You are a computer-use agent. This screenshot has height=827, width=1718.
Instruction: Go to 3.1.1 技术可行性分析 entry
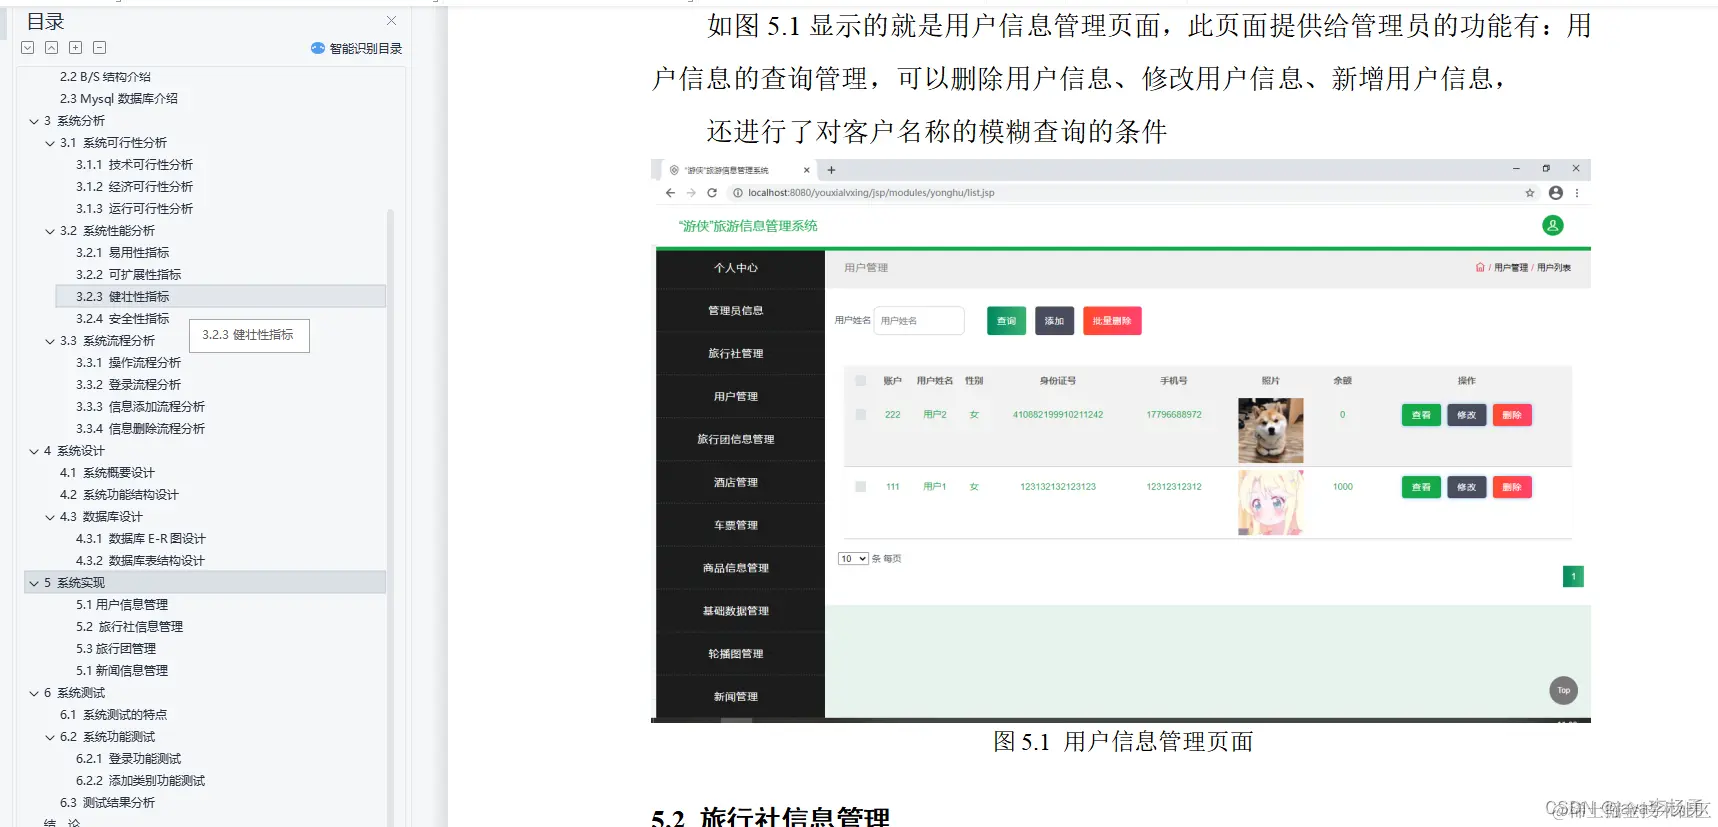tap(134, 165)
